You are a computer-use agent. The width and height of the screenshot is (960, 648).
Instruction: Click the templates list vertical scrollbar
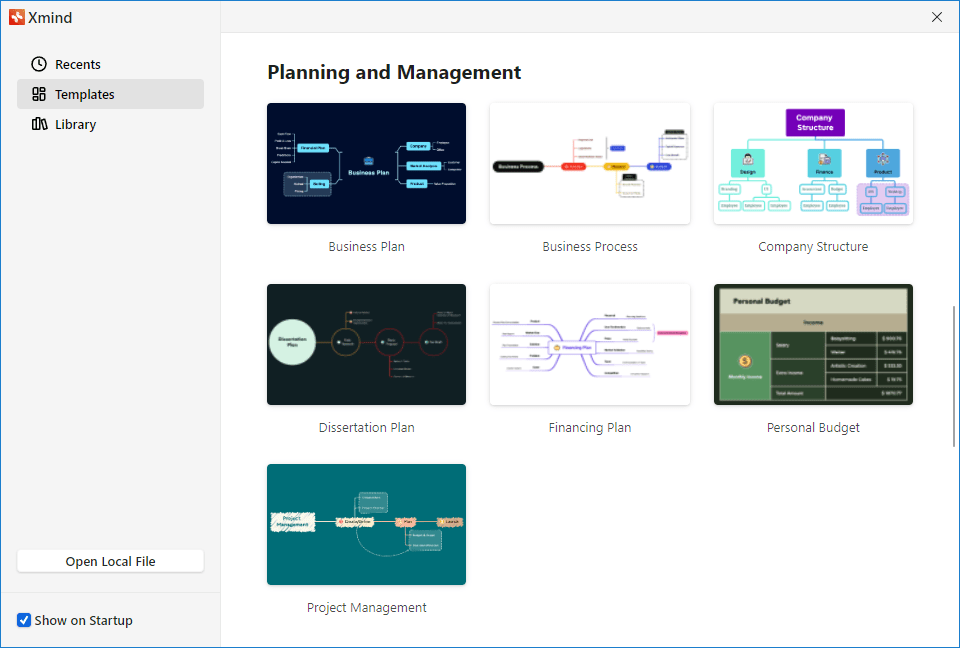954,377
